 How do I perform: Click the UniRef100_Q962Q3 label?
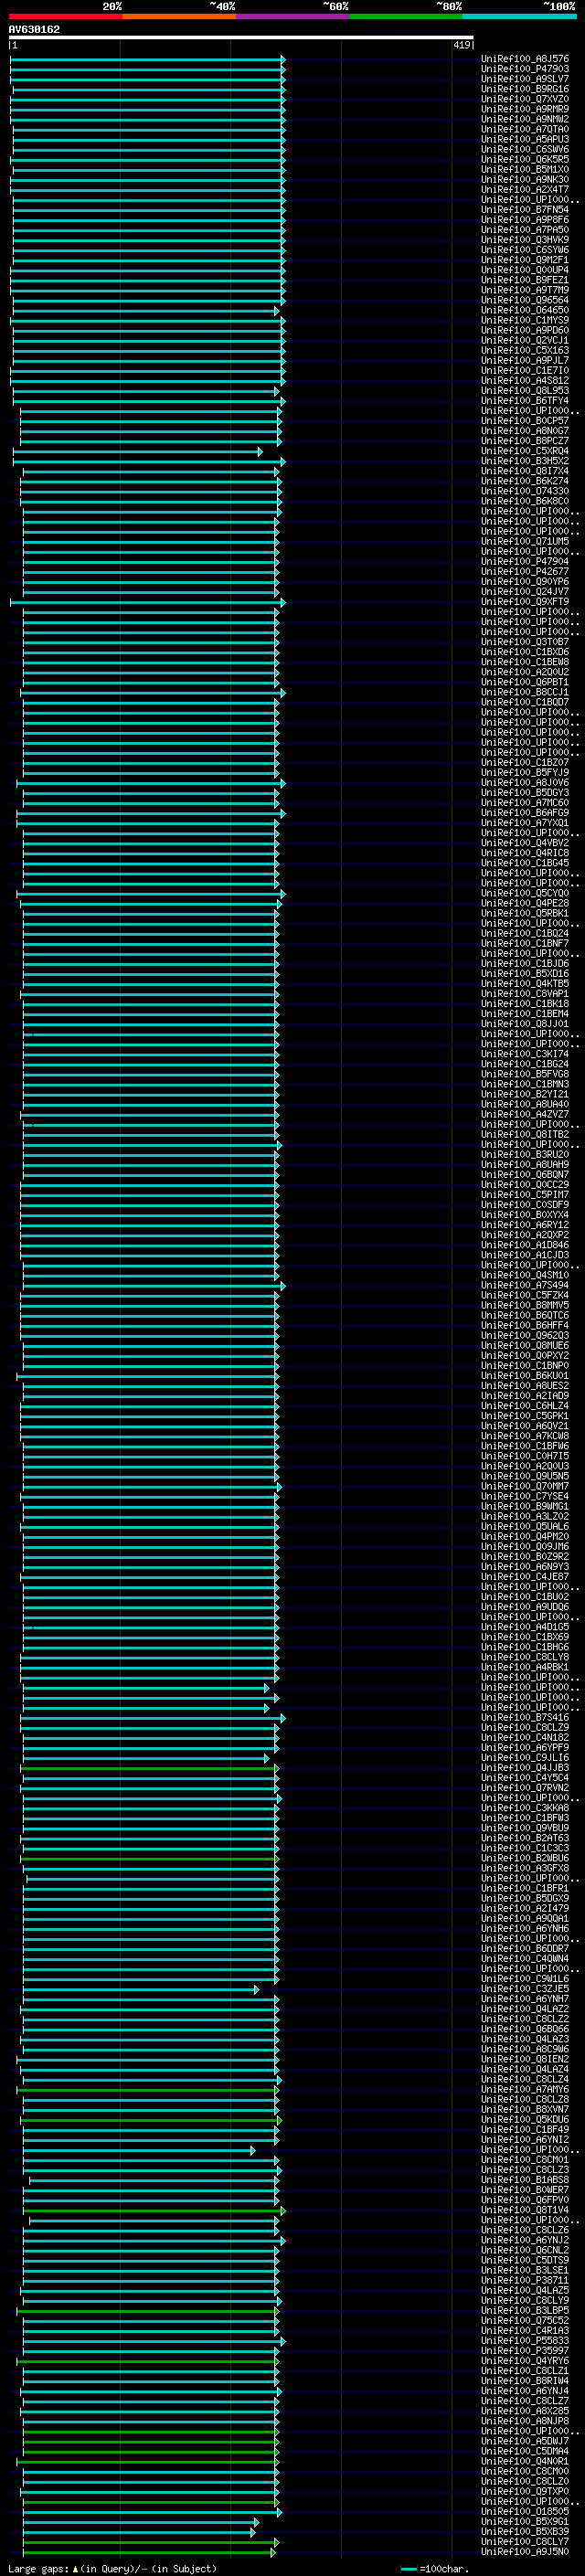(x=525, y=1335)
